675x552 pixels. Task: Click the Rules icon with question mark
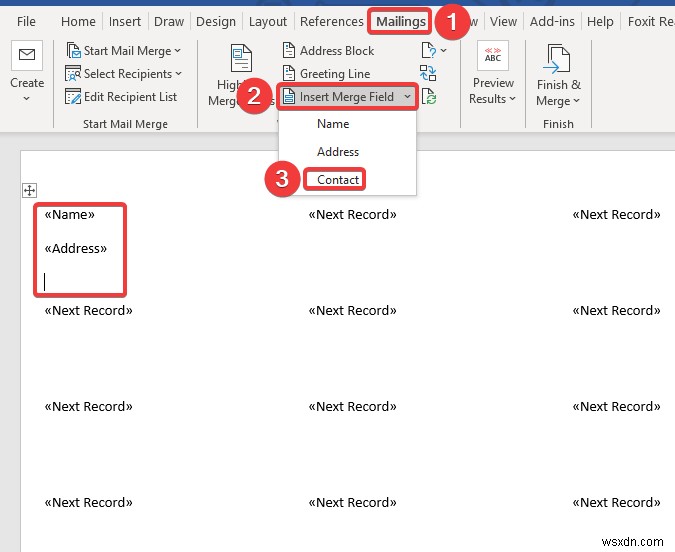429,50
